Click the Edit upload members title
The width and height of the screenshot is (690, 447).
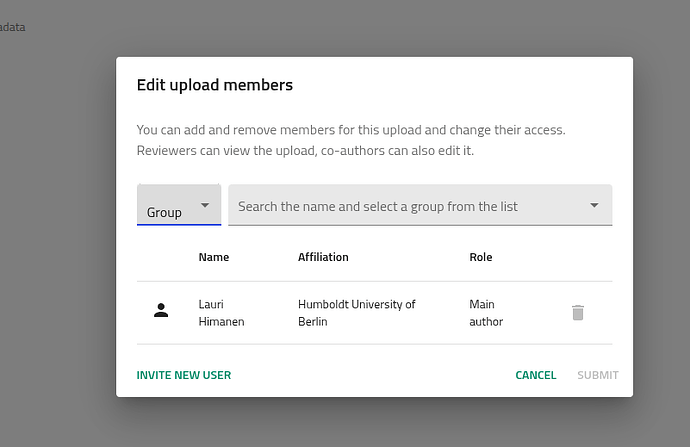pos(214,85)
